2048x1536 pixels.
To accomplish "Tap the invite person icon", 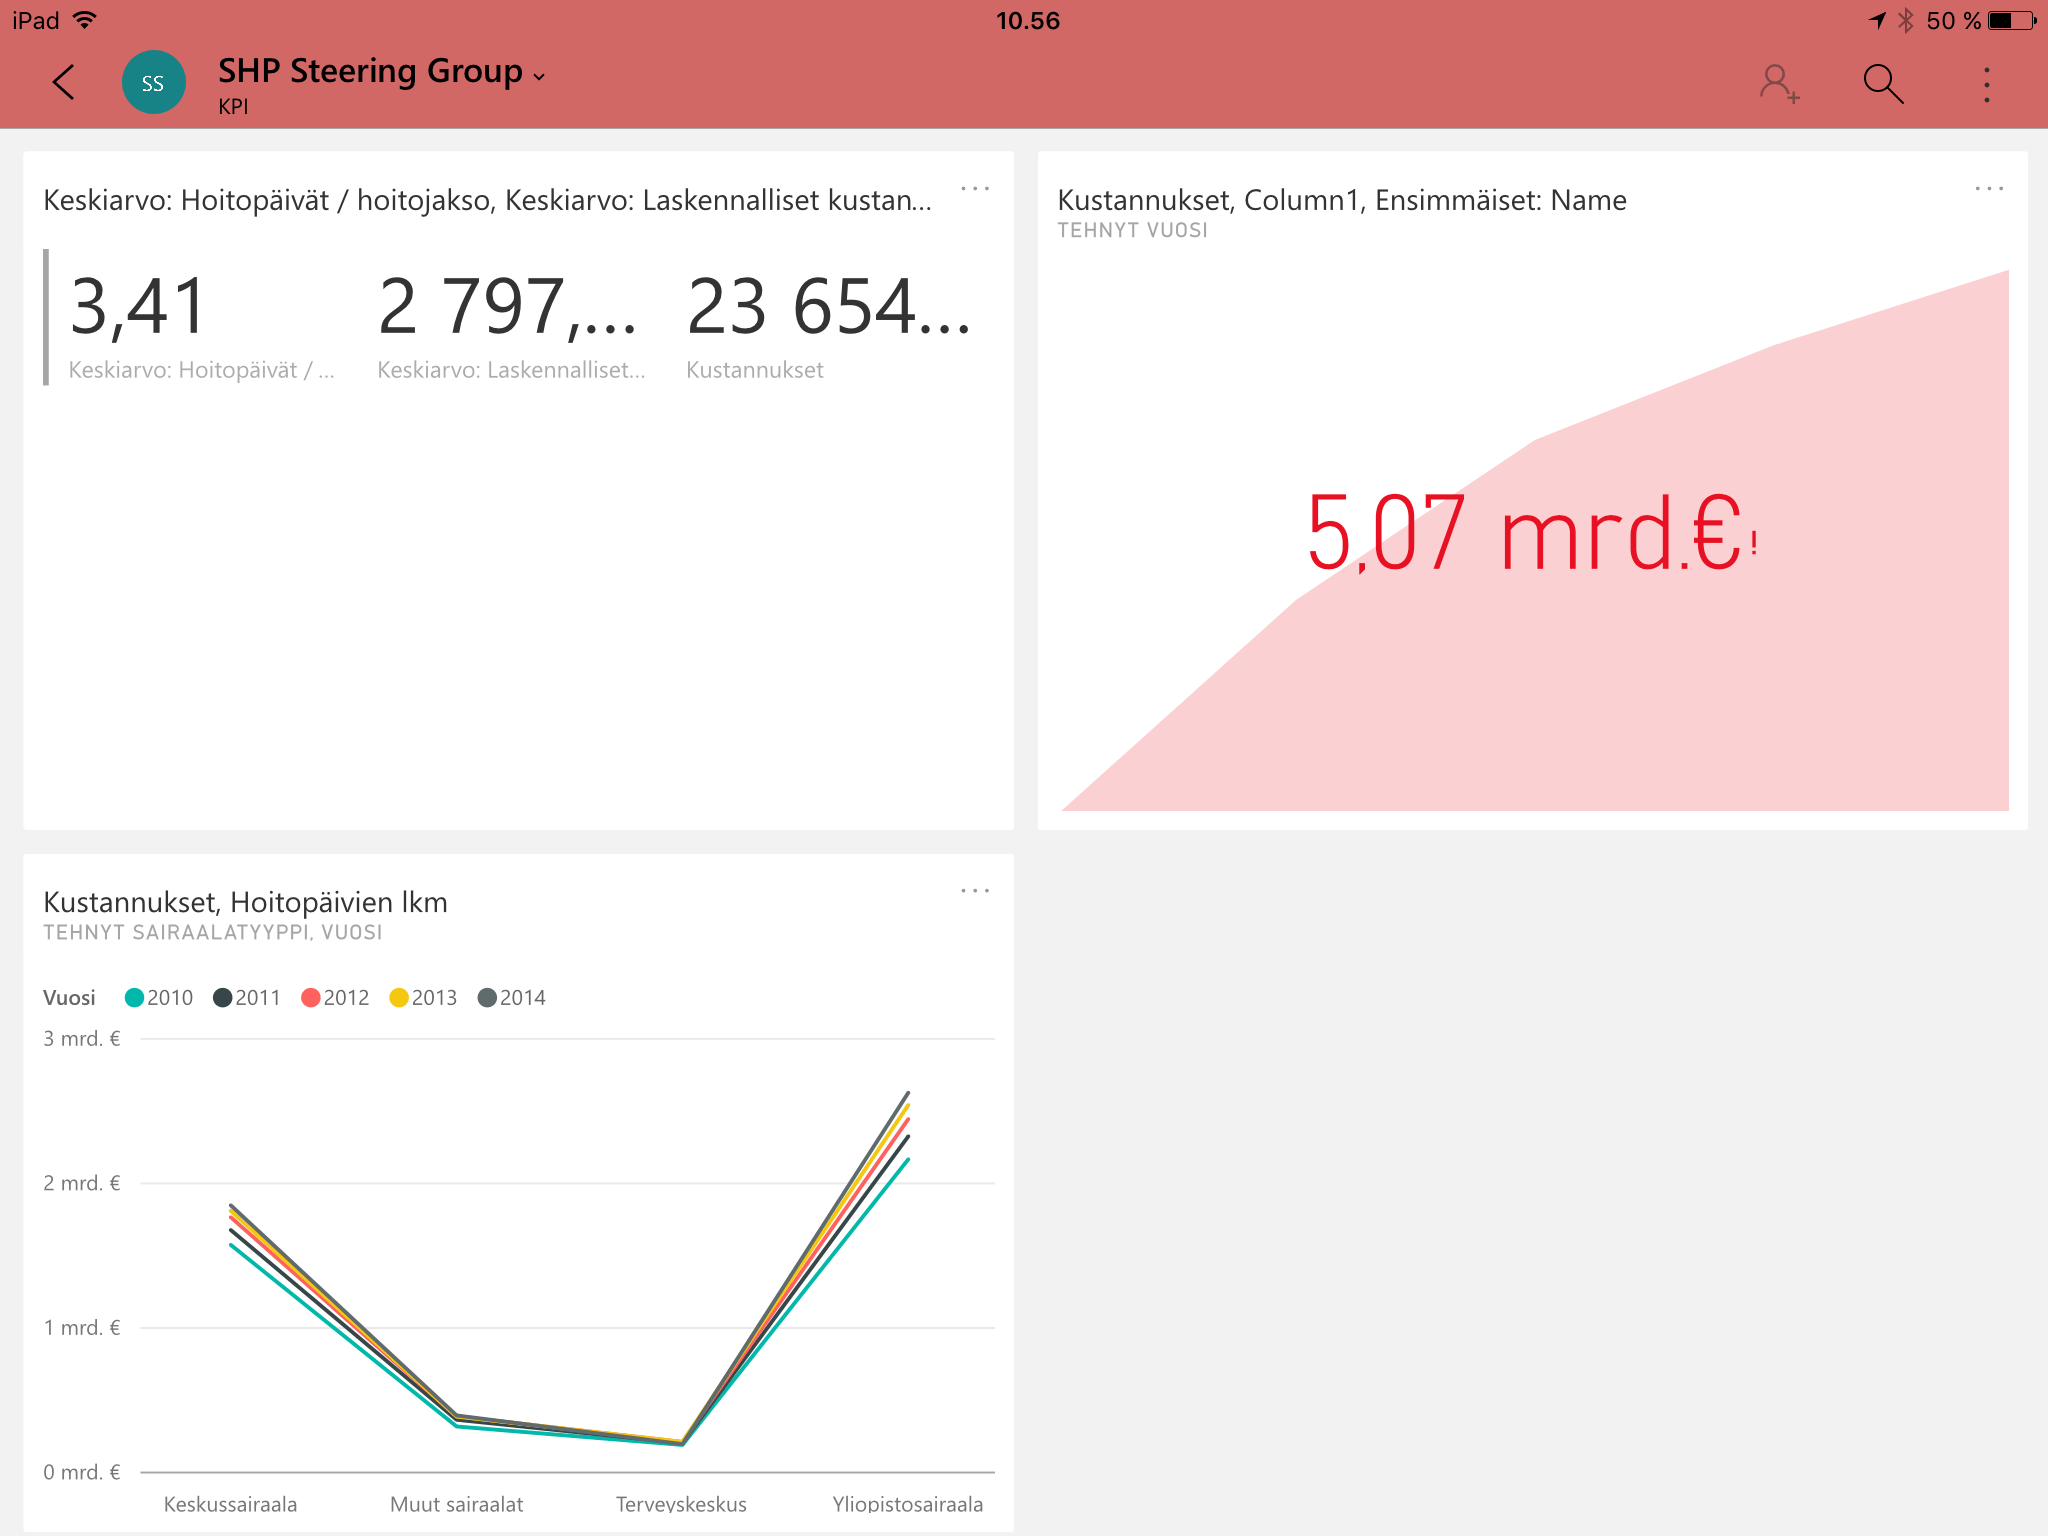I will pyautogui.click(x=1779, y=84).
